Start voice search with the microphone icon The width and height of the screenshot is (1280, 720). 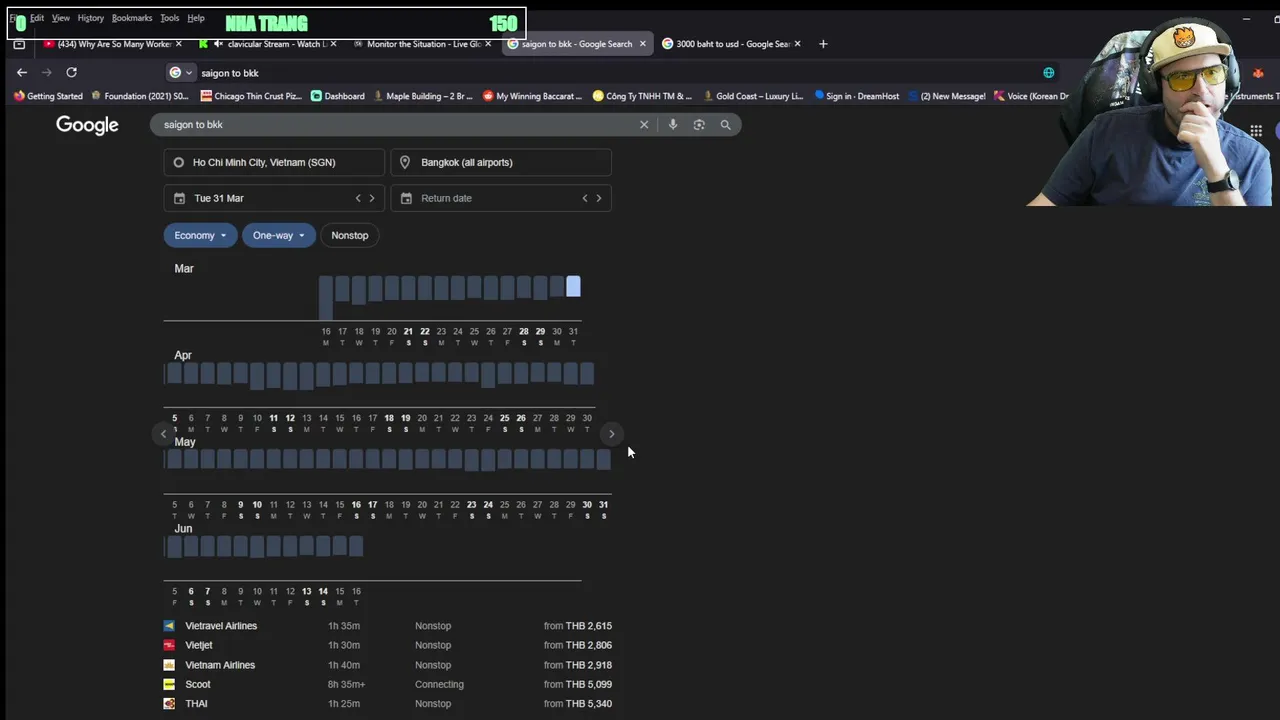673,125
